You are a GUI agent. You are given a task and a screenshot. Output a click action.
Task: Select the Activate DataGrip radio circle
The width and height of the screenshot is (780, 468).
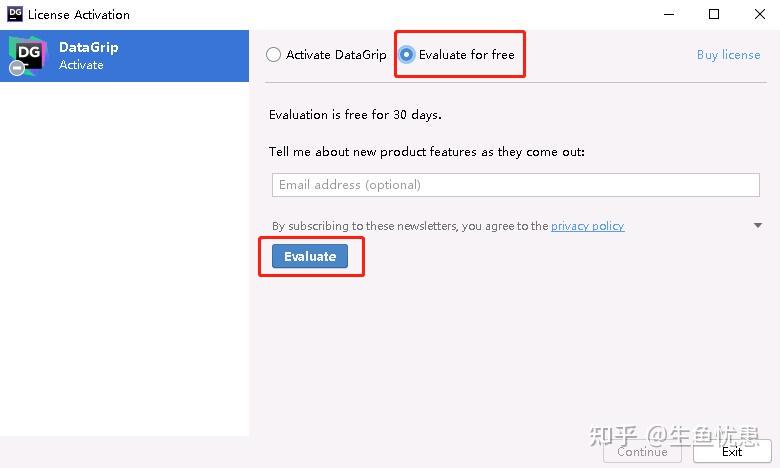(274, 55)
